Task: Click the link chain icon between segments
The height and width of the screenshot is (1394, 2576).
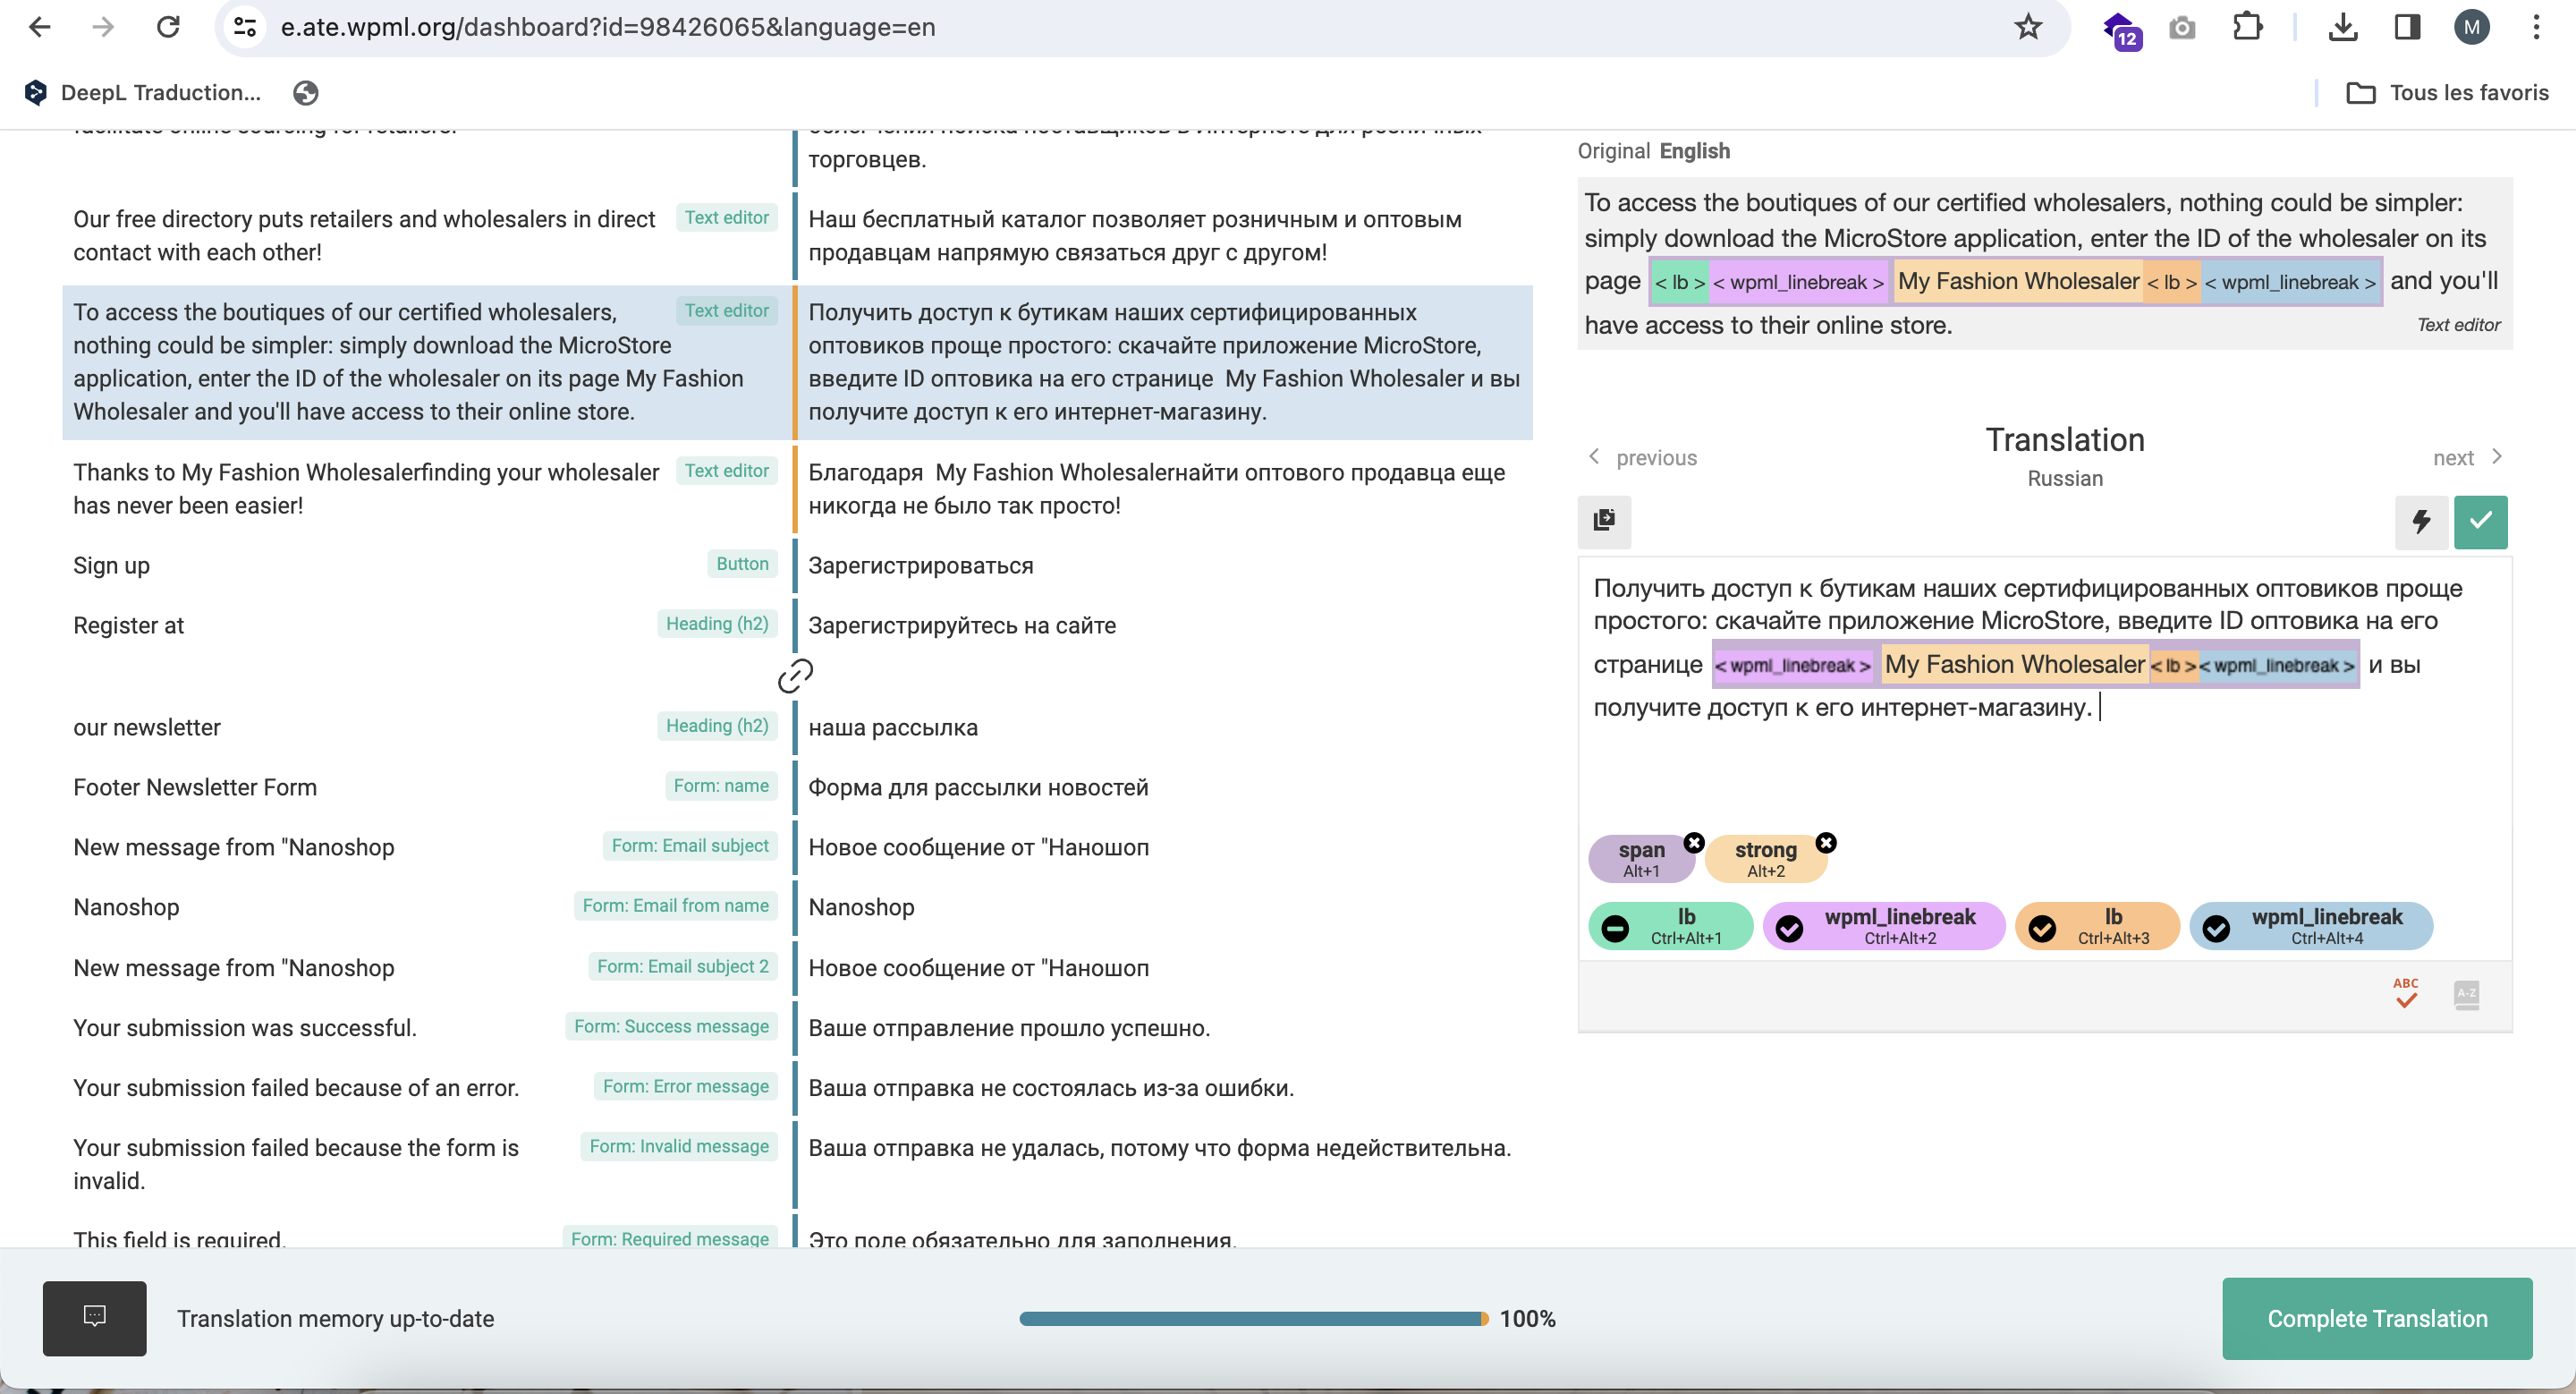Action: pyautogui.click(x=795, y=676)
